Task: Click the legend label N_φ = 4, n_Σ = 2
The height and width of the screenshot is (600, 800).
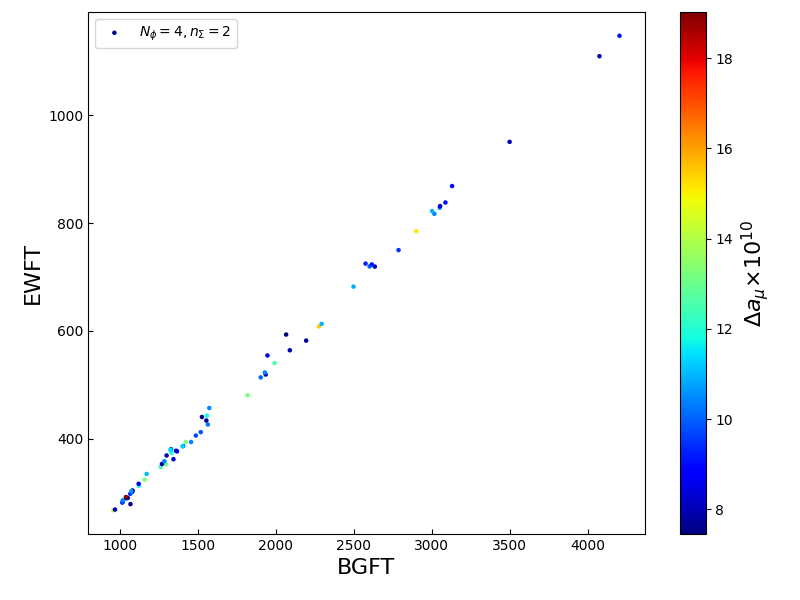Action: [185, 32]
